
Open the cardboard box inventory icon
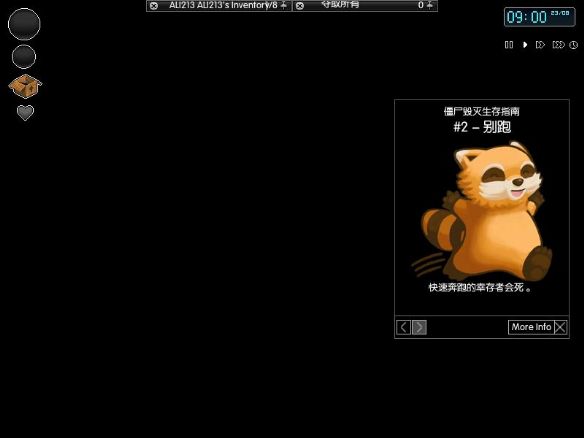pyautogui.click(x=25, y=86)
